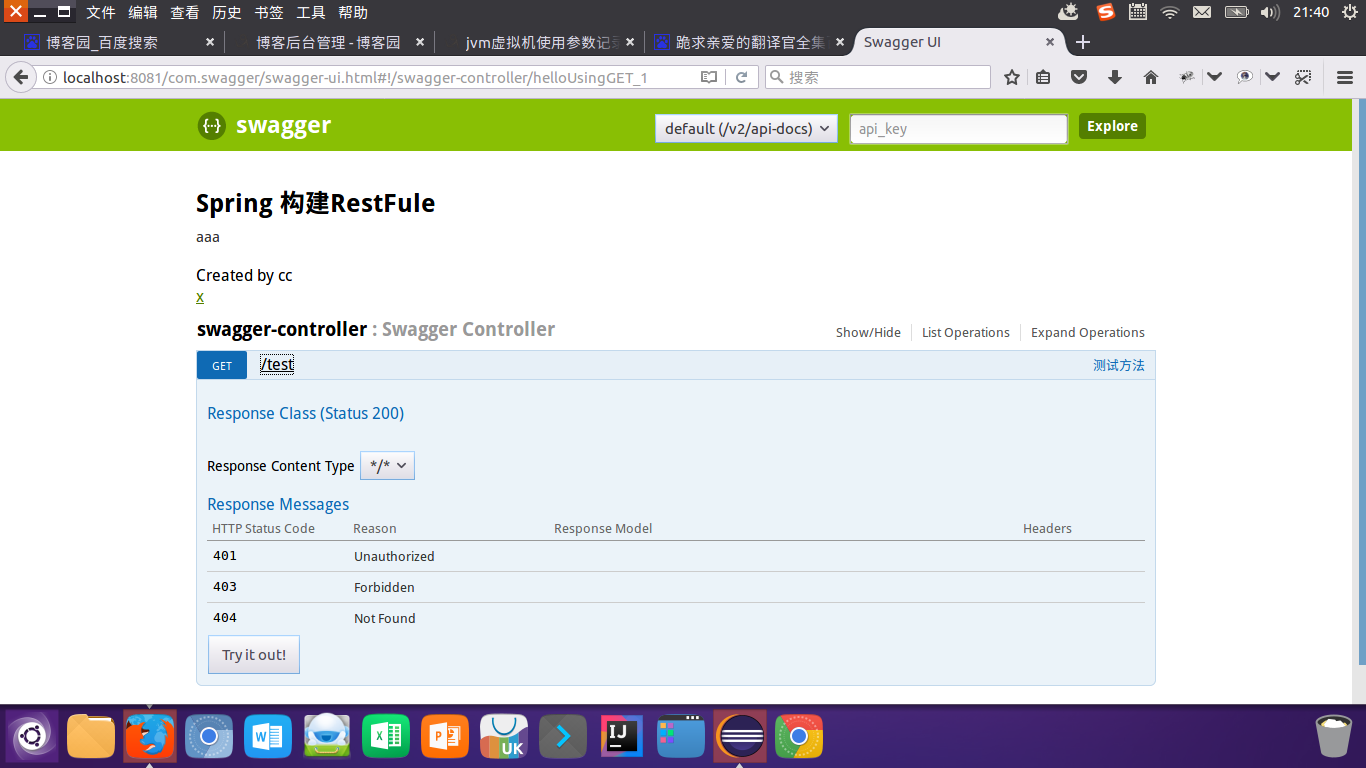The height and width of the screenshot is (768, 1366).
Task: Expand Firebug dropdown arrow
Action: pyautogui.click(x=1214, y=77)
